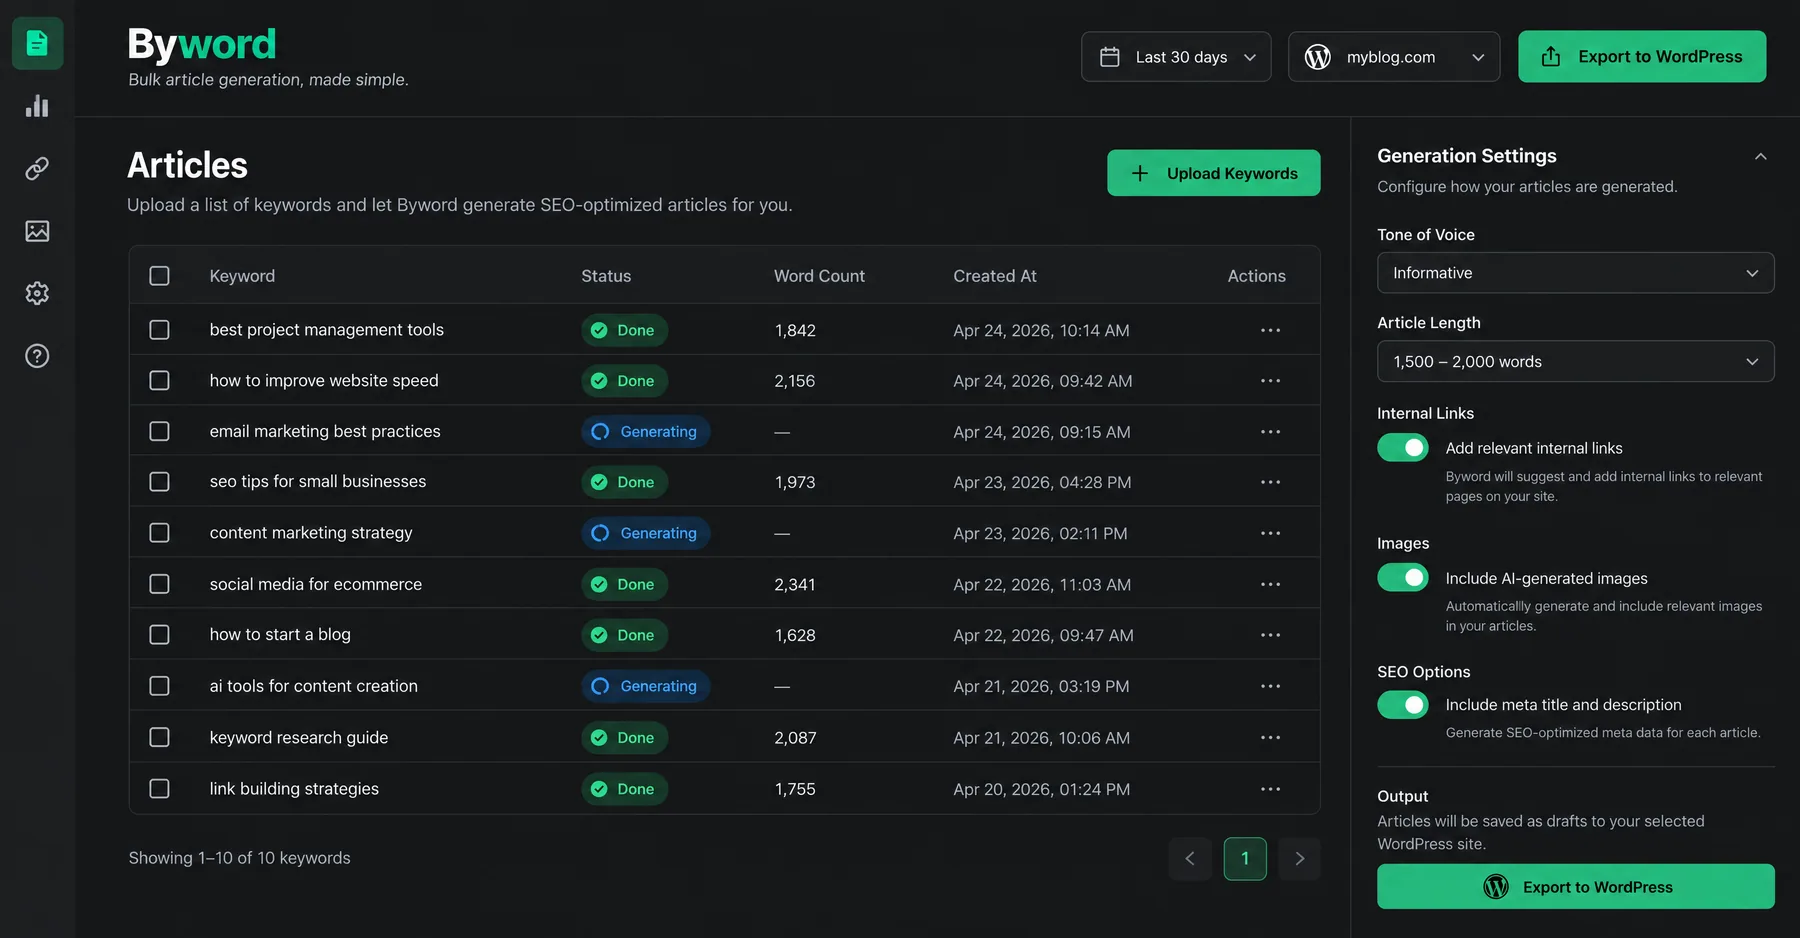Open the analytics bar chart sidebar icon
This screenshot has height=938, width=1800.
click(37, 106)
